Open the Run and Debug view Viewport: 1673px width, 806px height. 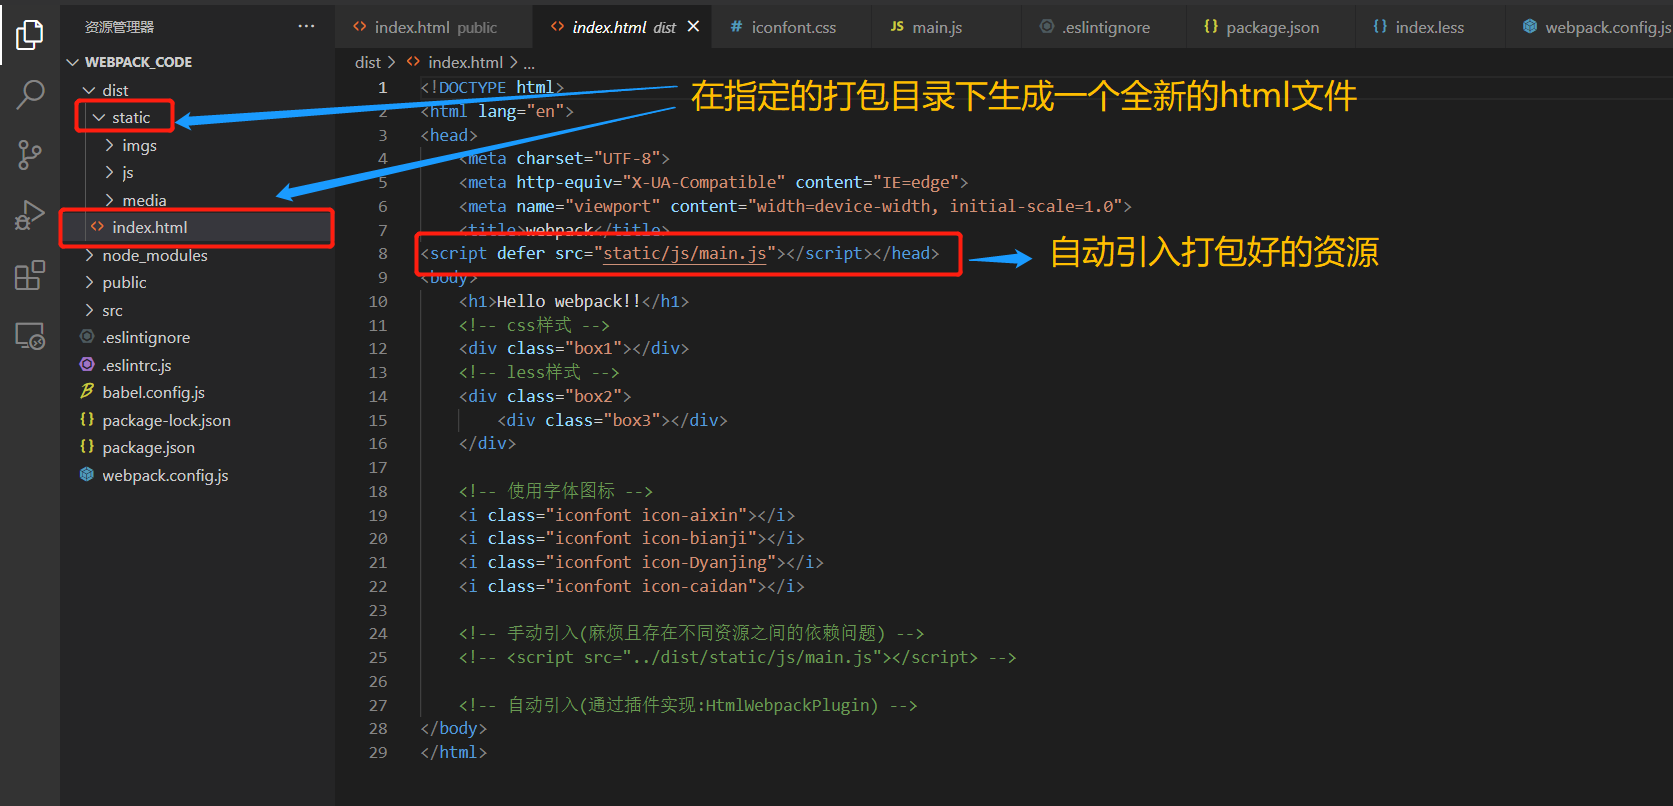click(30, 214)
